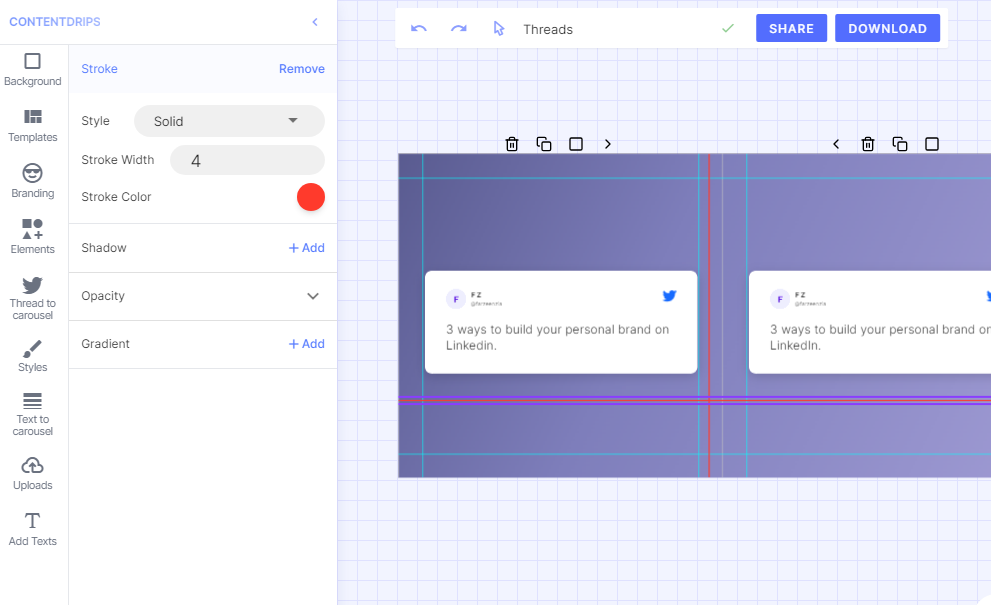Click the redo arrow in top toolbar
Screen dimensions: 991x605
[458, 29]
